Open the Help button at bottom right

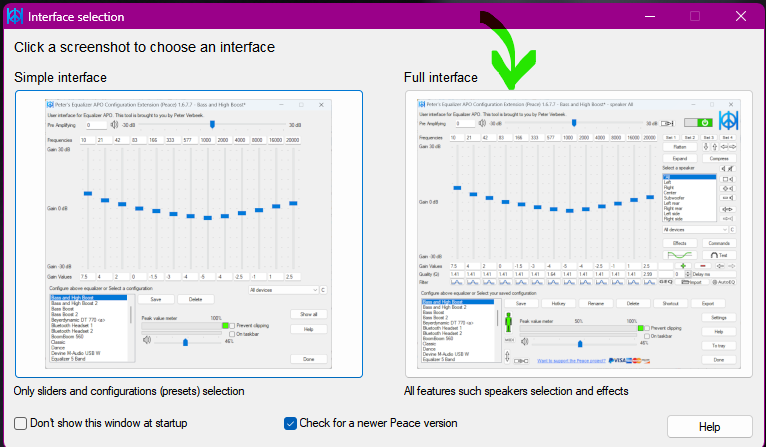coord(709,427)
